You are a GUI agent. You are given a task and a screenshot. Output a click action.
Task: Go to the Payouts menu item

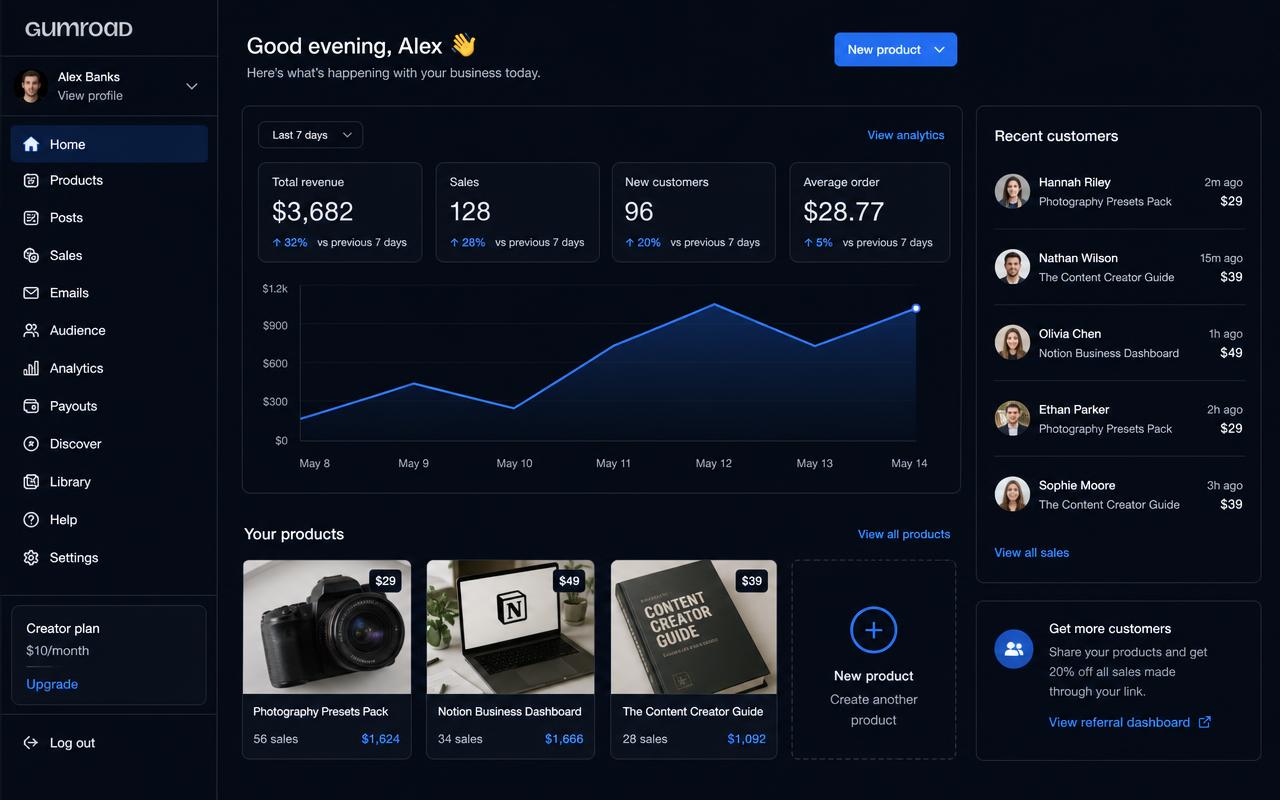(x=109, y=406)
